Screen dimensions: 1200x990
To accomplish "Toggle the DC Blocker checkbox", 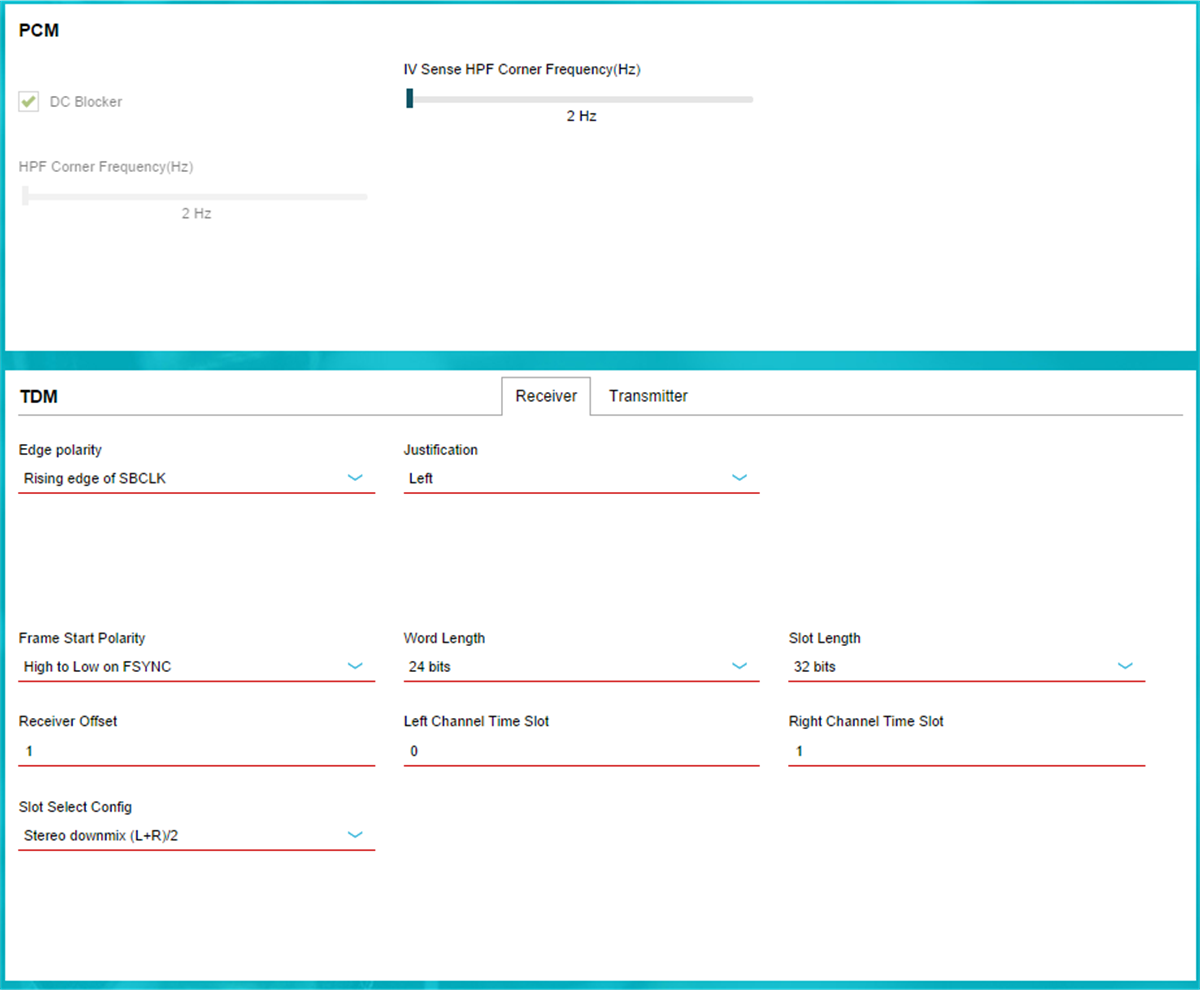I will coord(29,102).
